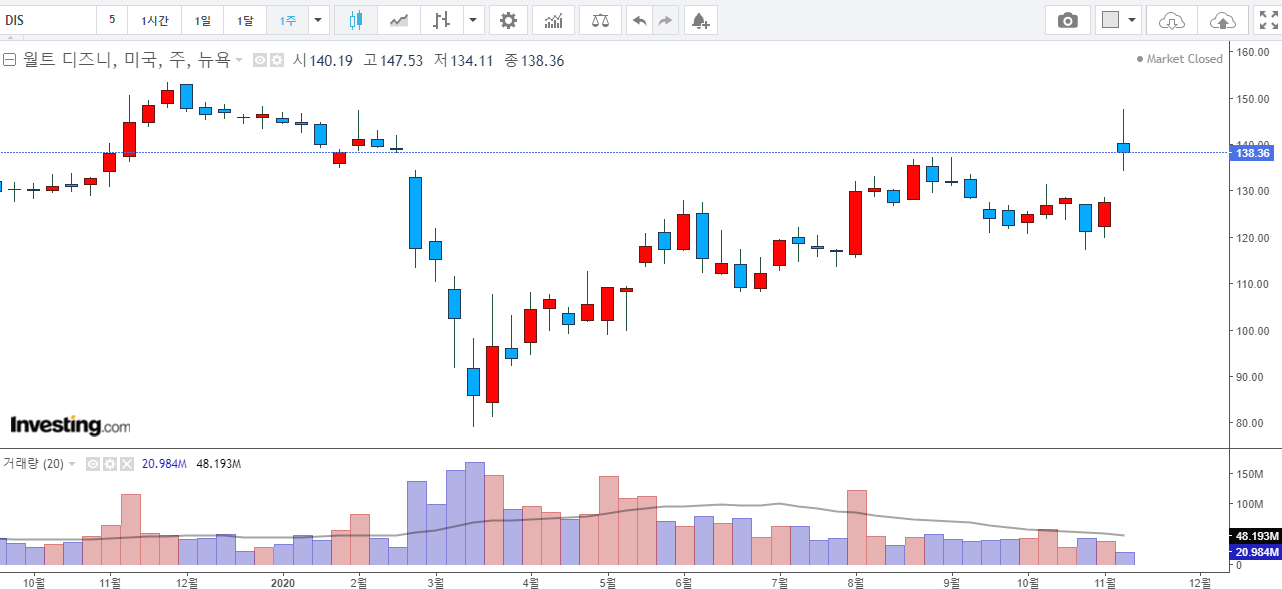Redo chart action

(666, 20)
